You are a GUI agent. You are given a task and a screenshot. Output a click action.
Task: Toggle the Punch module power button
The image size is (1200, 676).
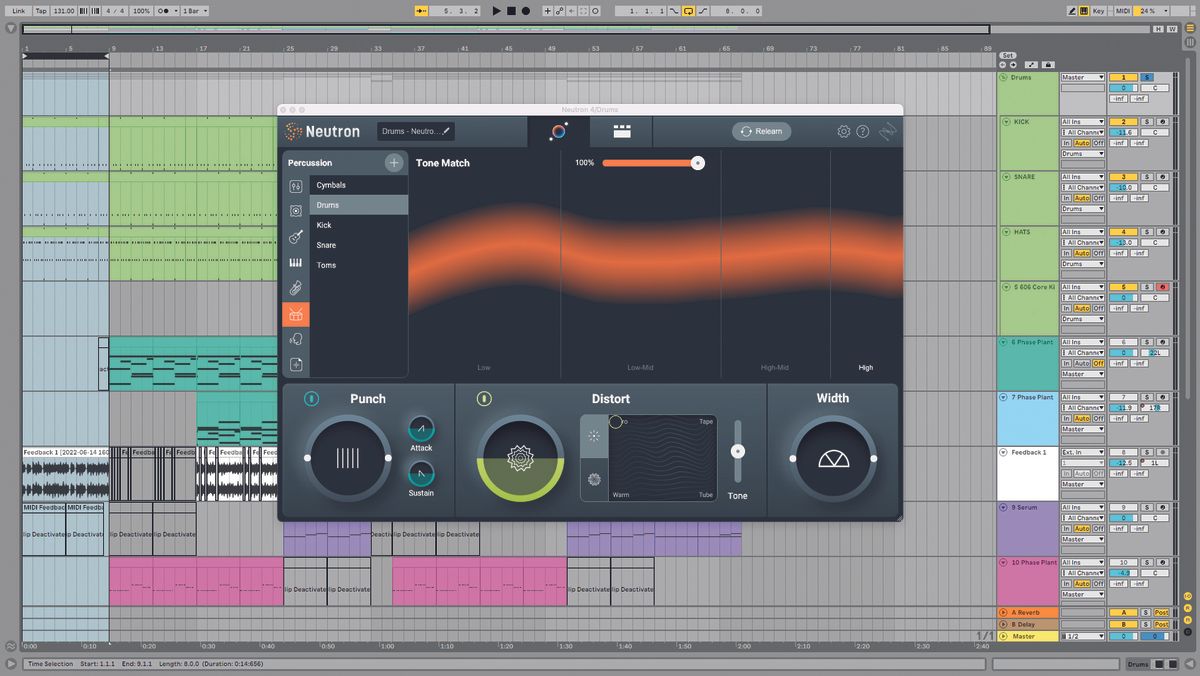[311, 399]
